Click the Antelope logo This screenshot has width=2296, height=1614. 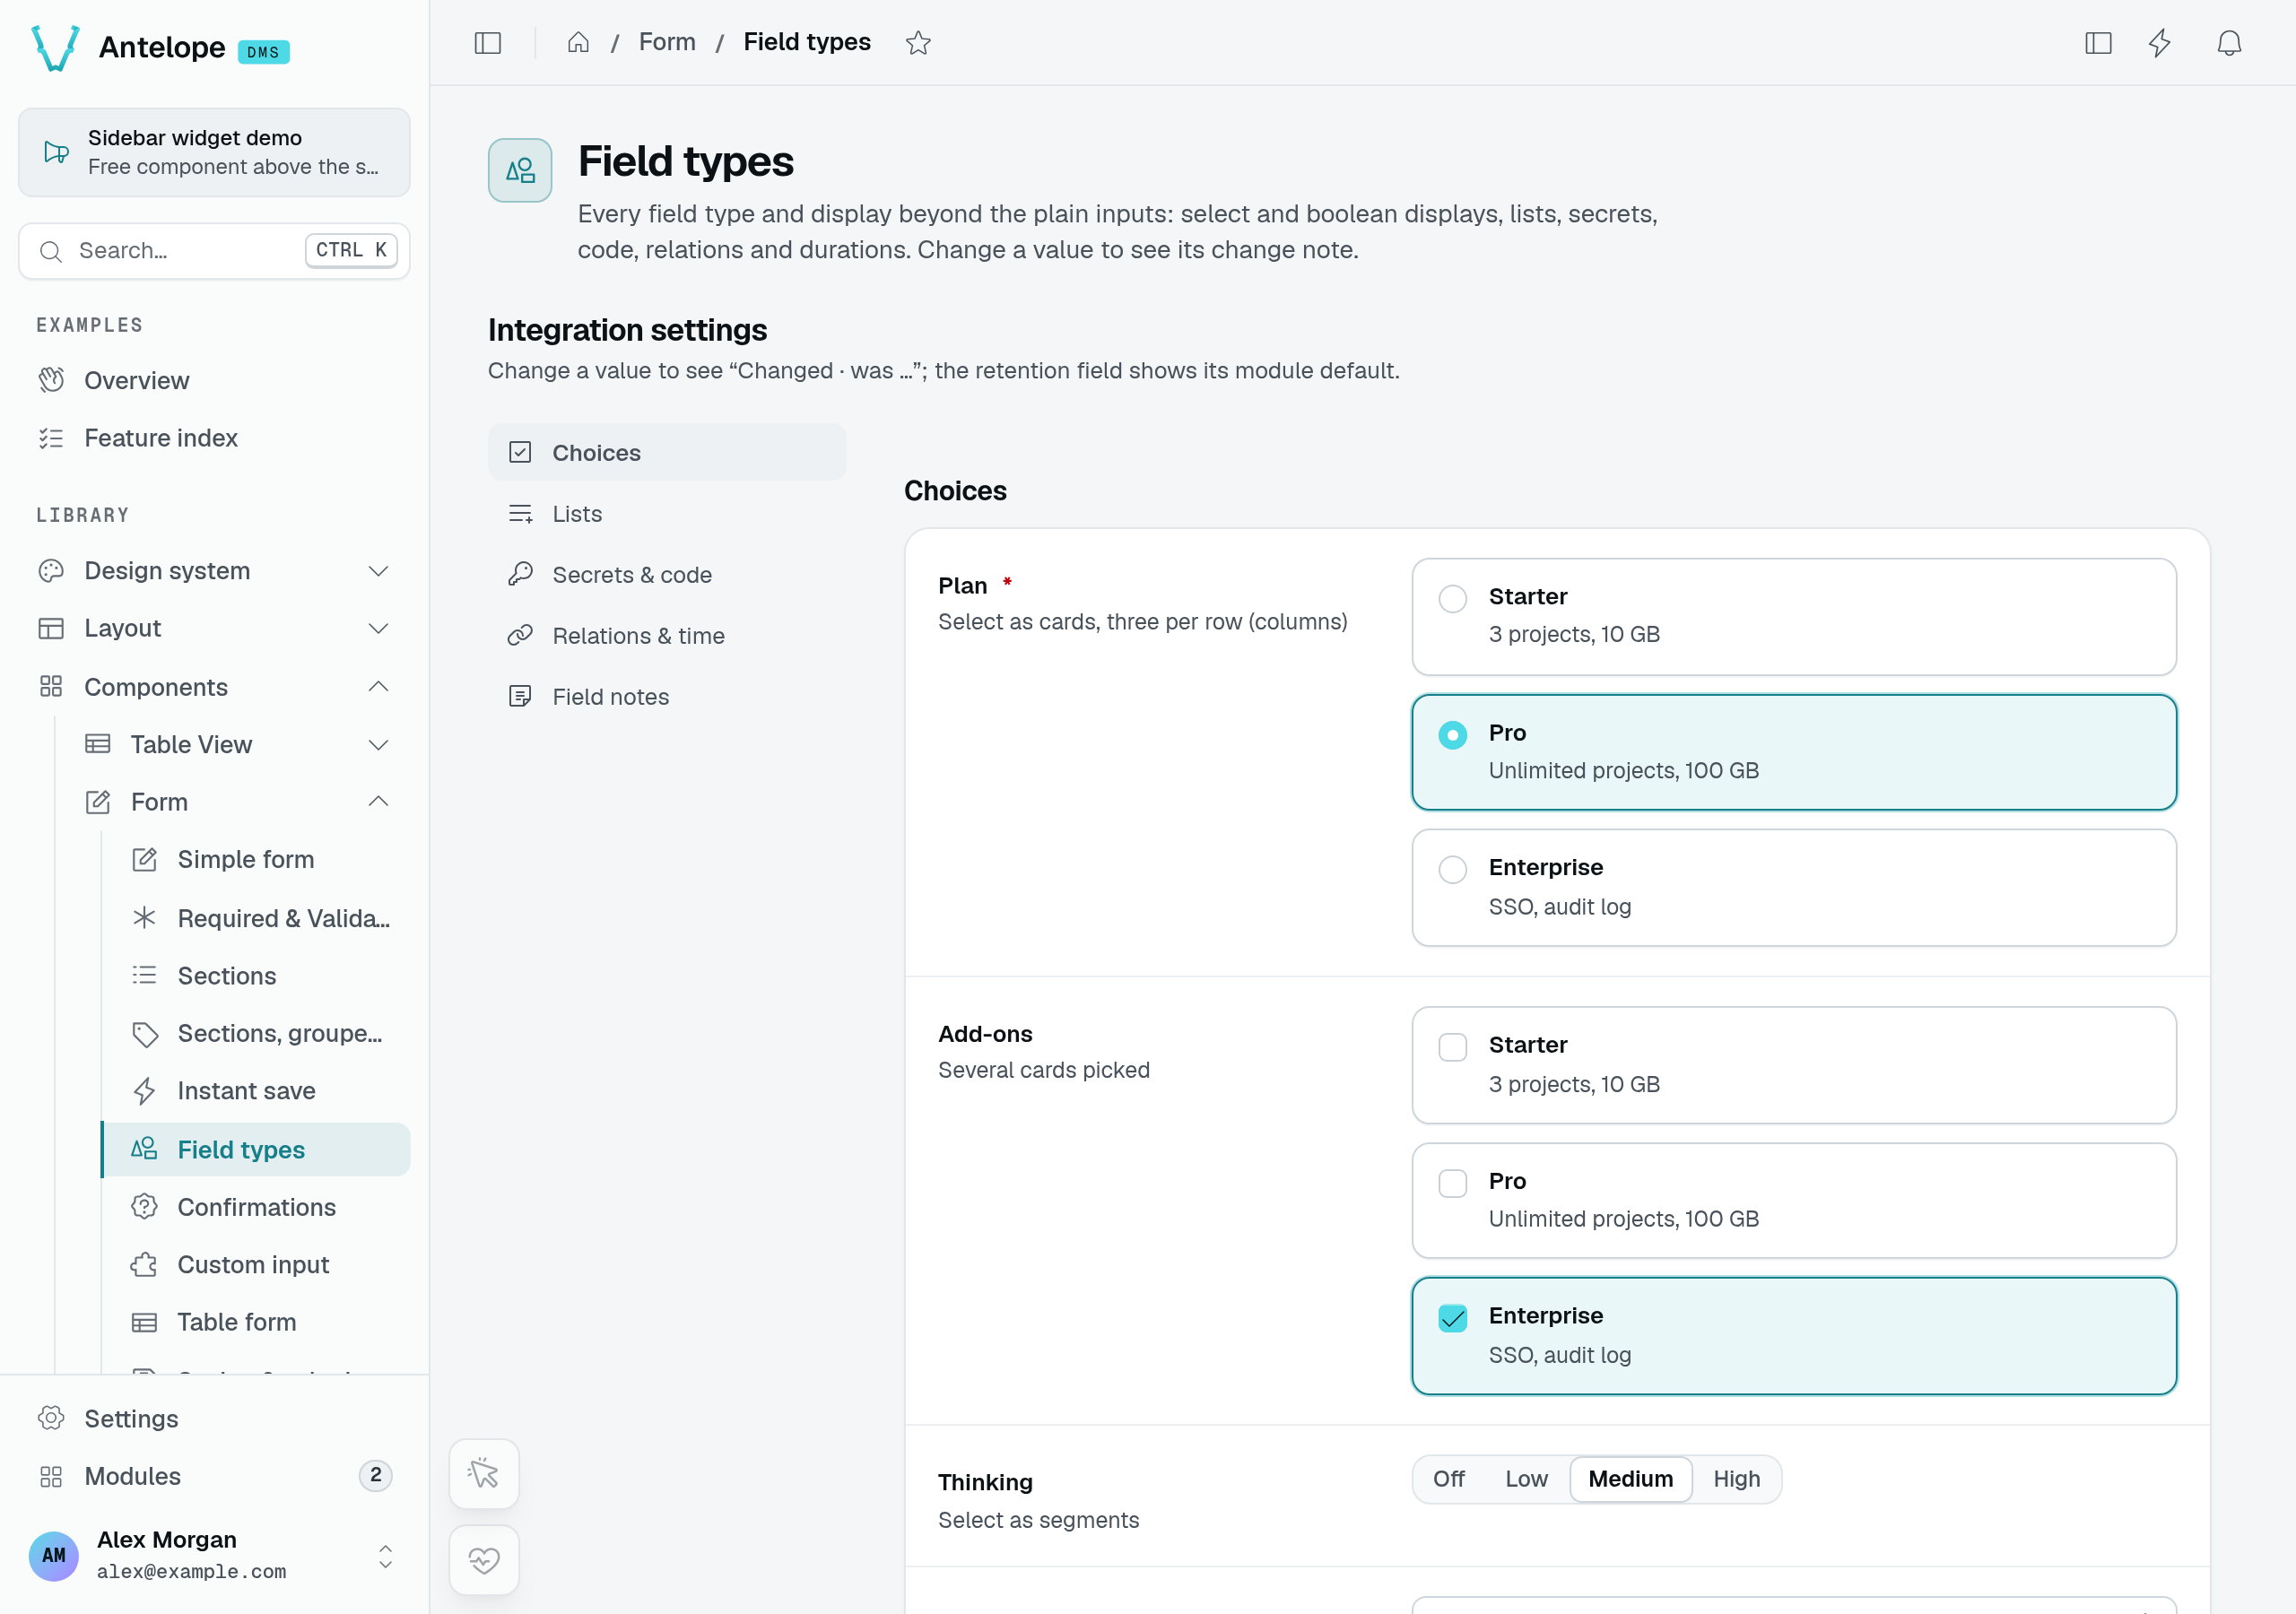[56, 47]
